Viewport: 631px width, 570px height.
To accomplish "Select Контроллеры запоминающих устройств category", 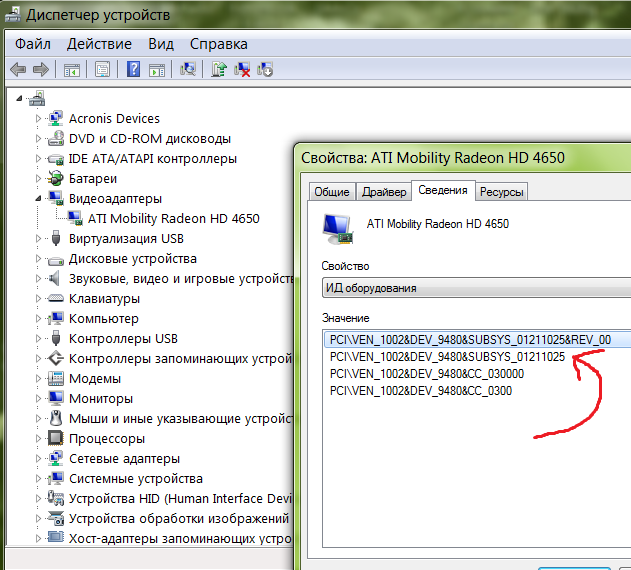I will [180, 358].
